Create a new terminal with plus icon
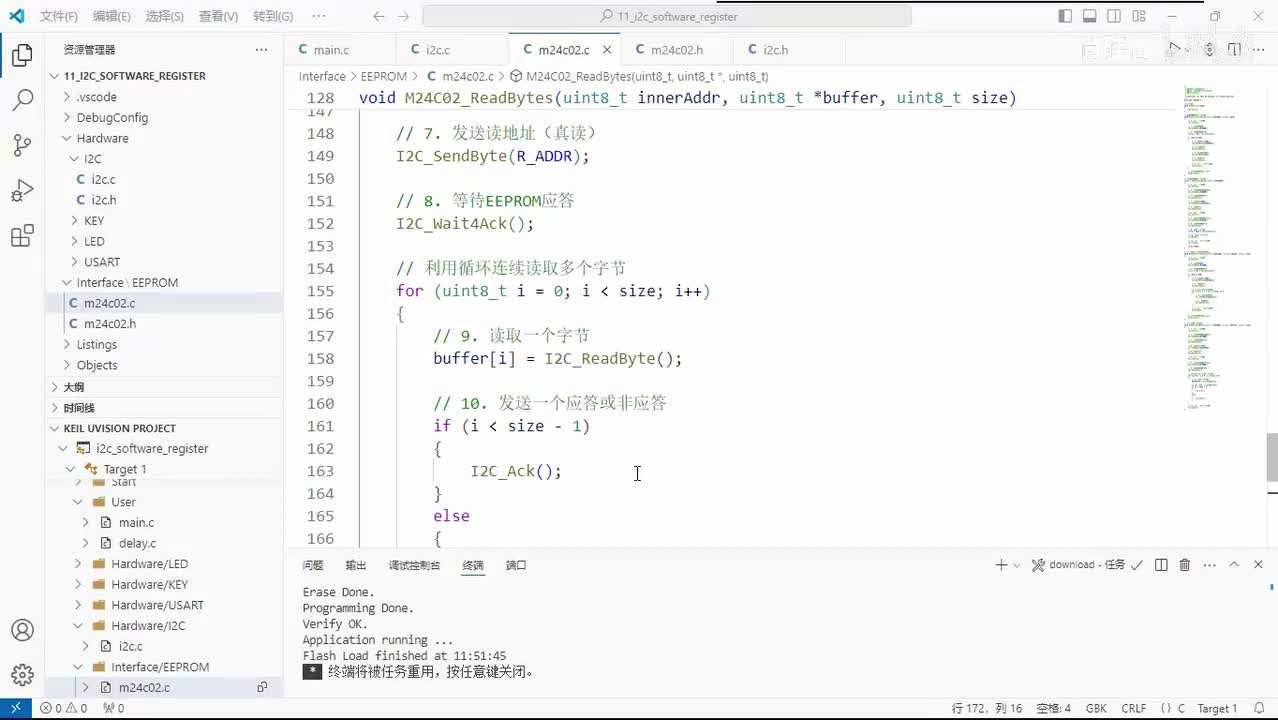This screenshot has width=1278, height=720. (1001, 565)
